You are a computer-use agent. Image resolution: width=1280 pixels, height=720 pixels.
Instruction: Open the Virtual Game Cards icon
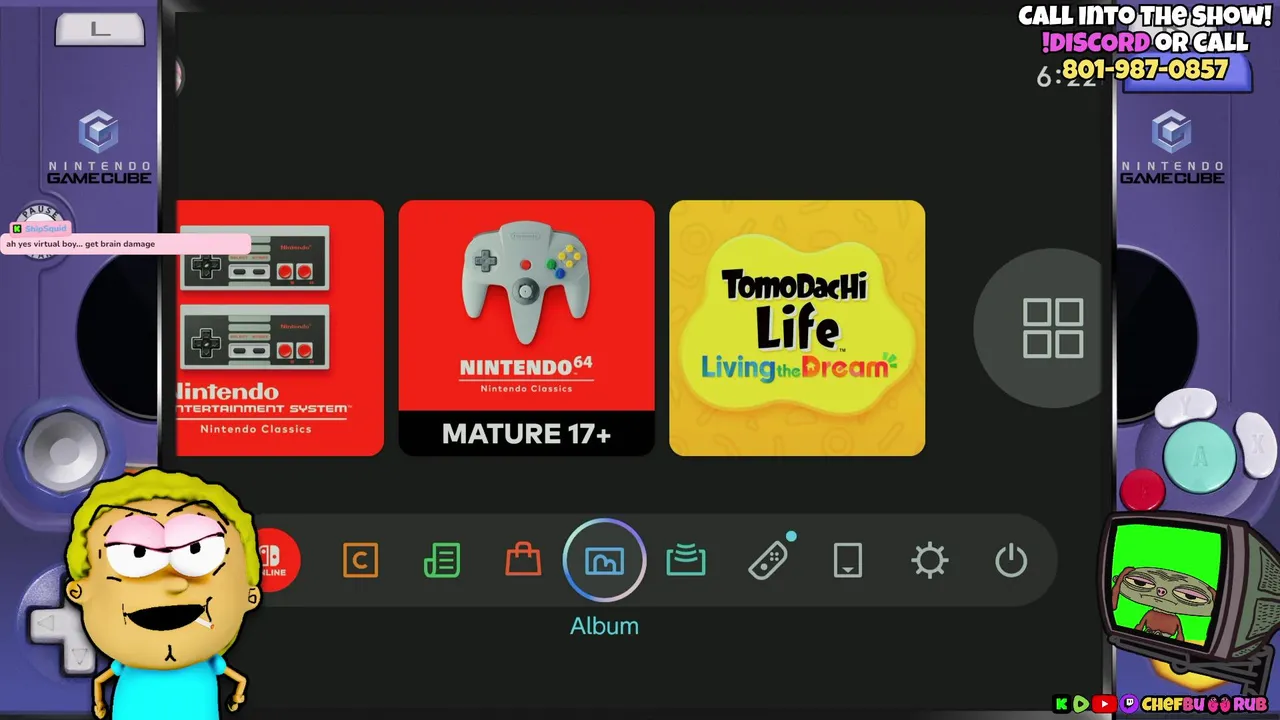(848, 561)
